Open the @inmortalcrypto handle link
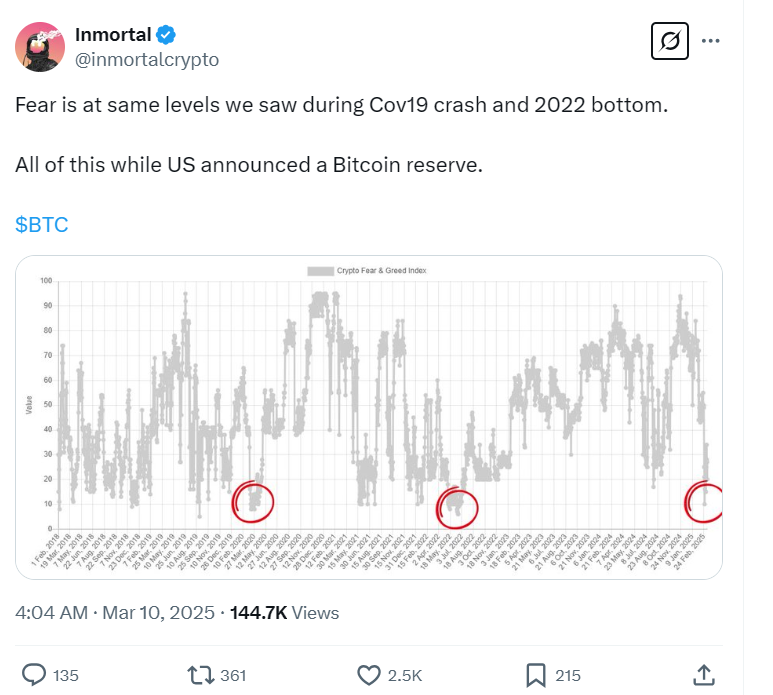Screen dimensions: 773x695 pyautogui.click(x=147, y=59)
